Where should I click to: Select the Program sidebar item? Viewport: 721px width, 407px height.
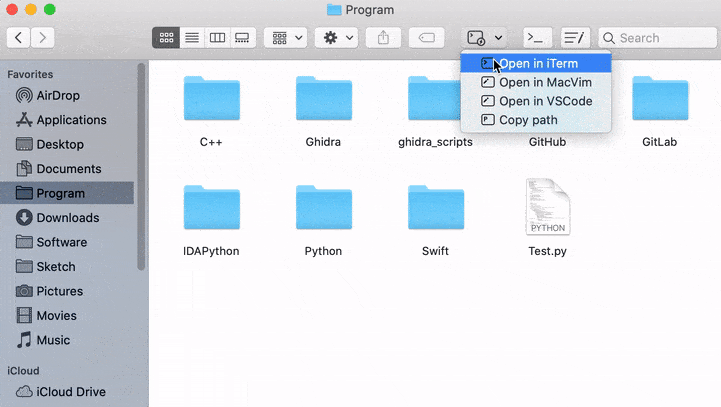pos(67,193)
